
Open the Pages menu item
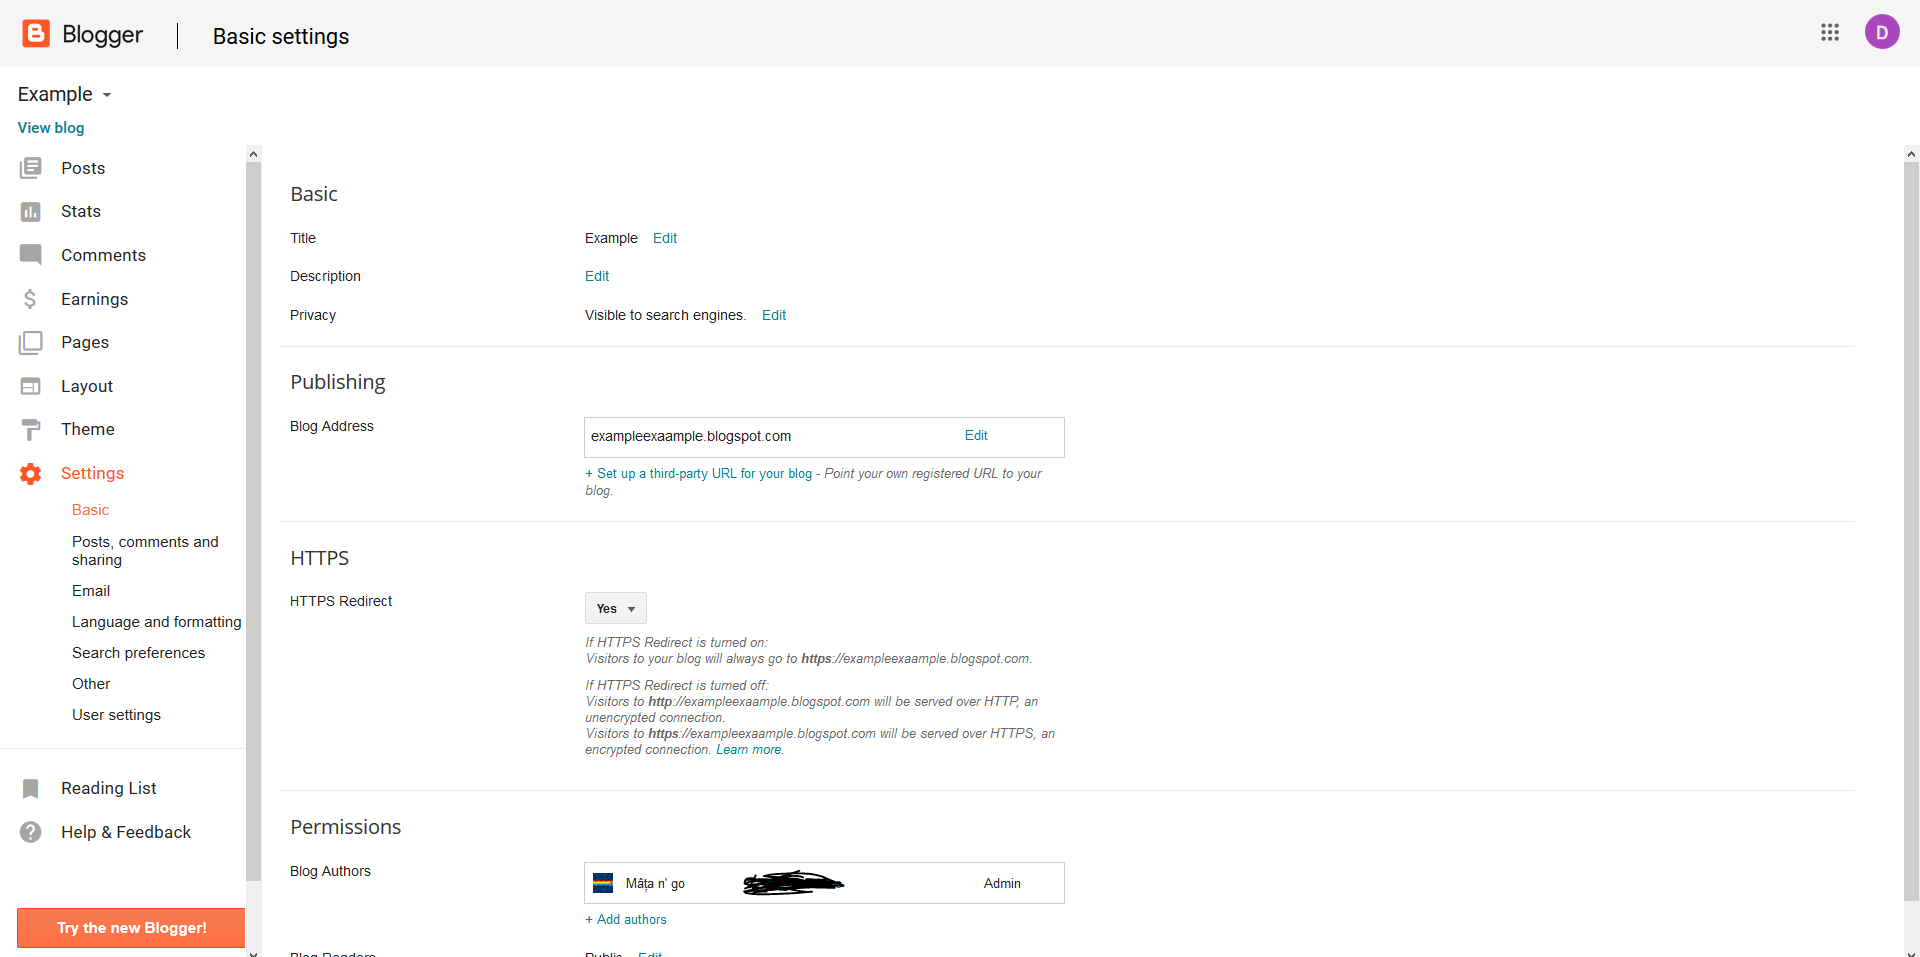coord(85,343)
